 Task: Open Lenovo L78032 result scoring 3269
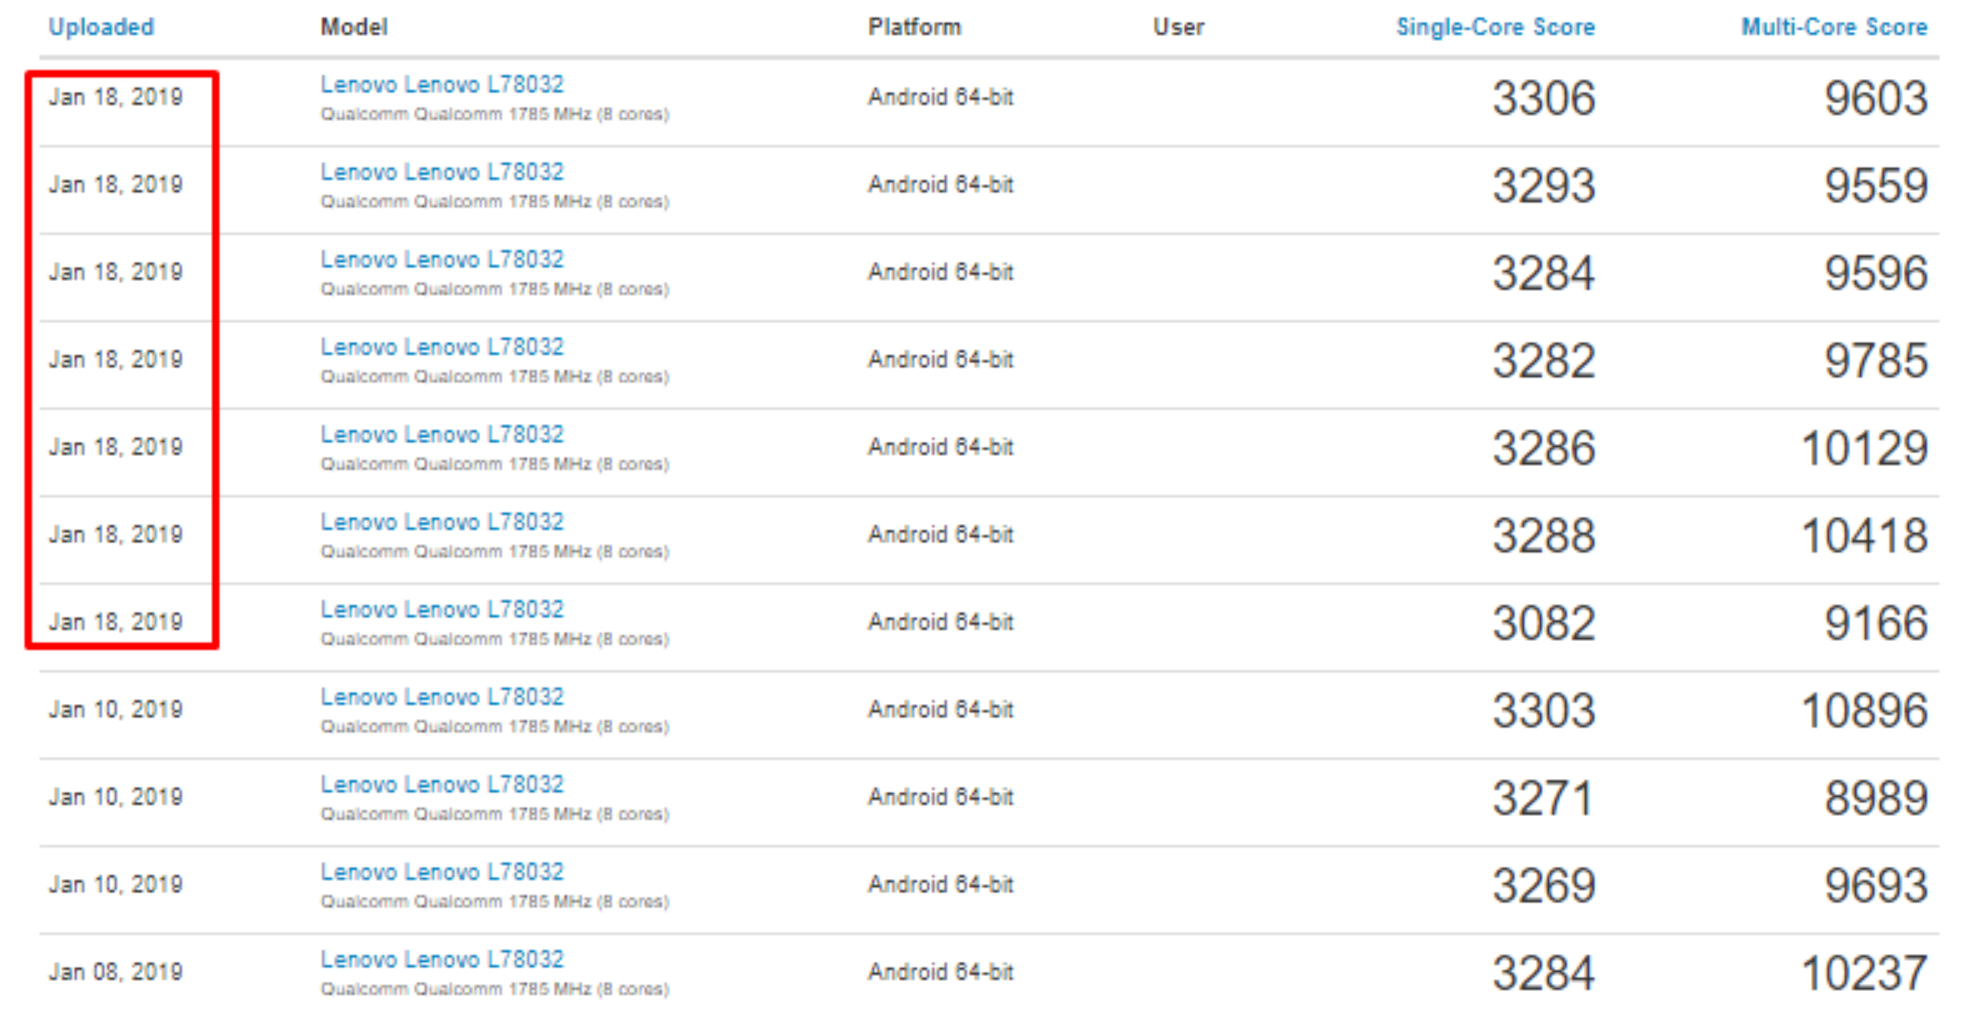[442, 872]
